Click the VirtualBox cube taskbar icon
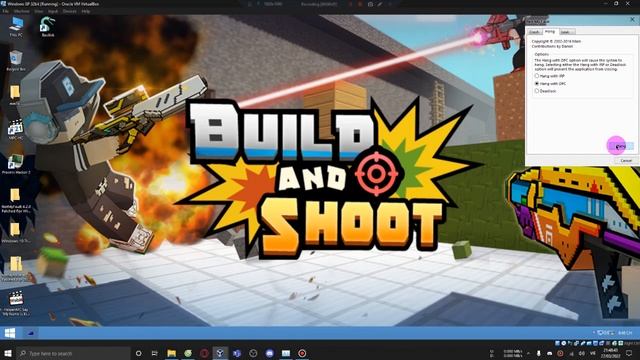Viewport: 640px width, 360px height. tap(220, 353)
